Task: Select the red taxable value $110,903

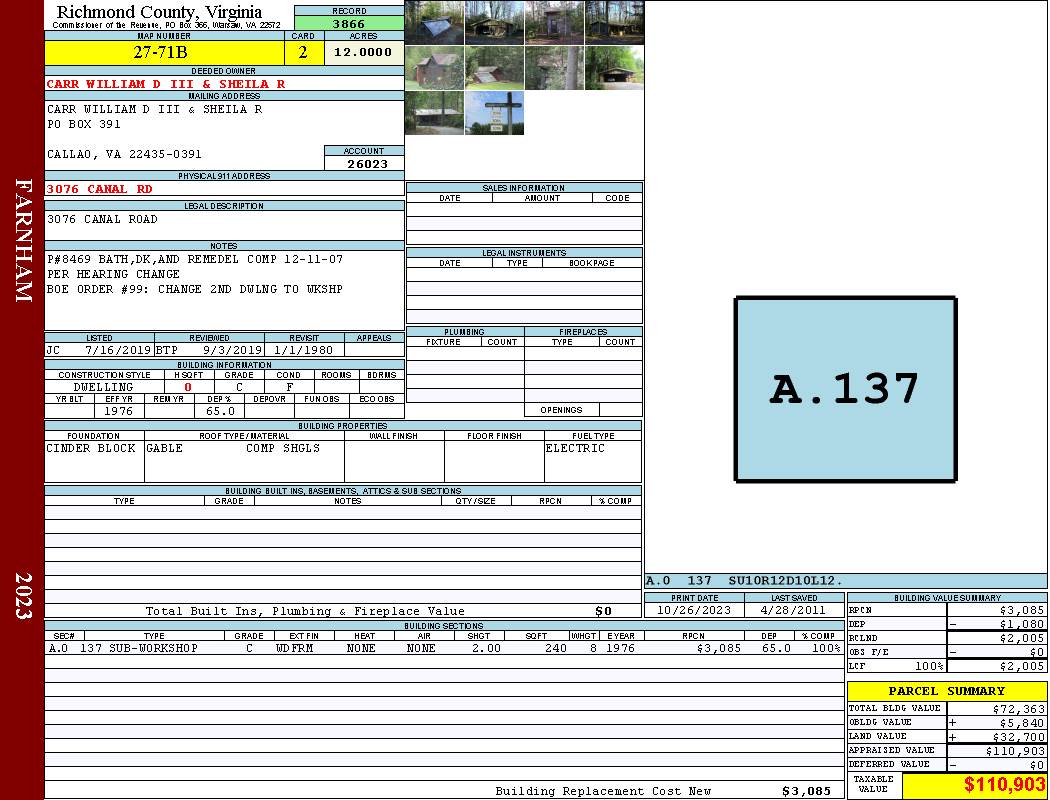Action: click(1004, 785)
